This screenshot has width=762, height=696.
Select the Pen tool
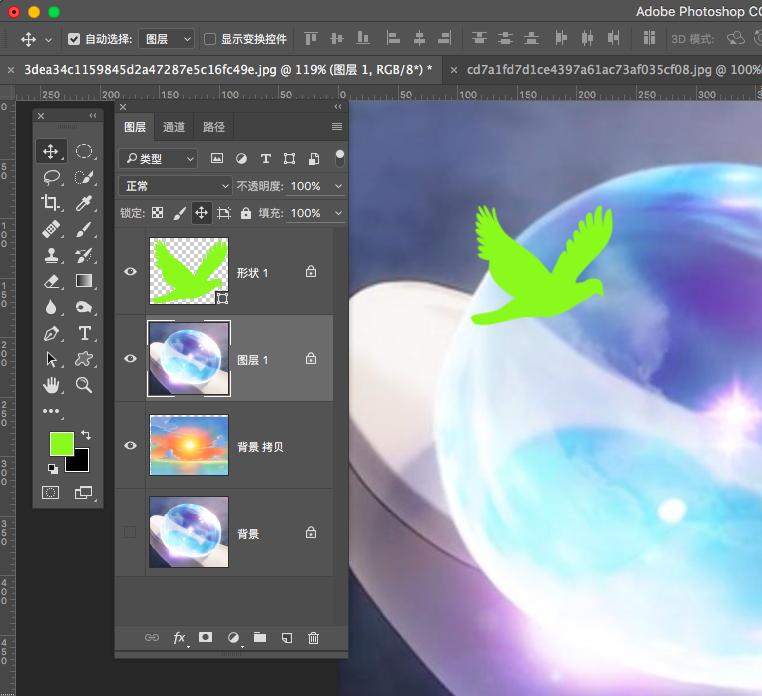[x=51, y=333]
